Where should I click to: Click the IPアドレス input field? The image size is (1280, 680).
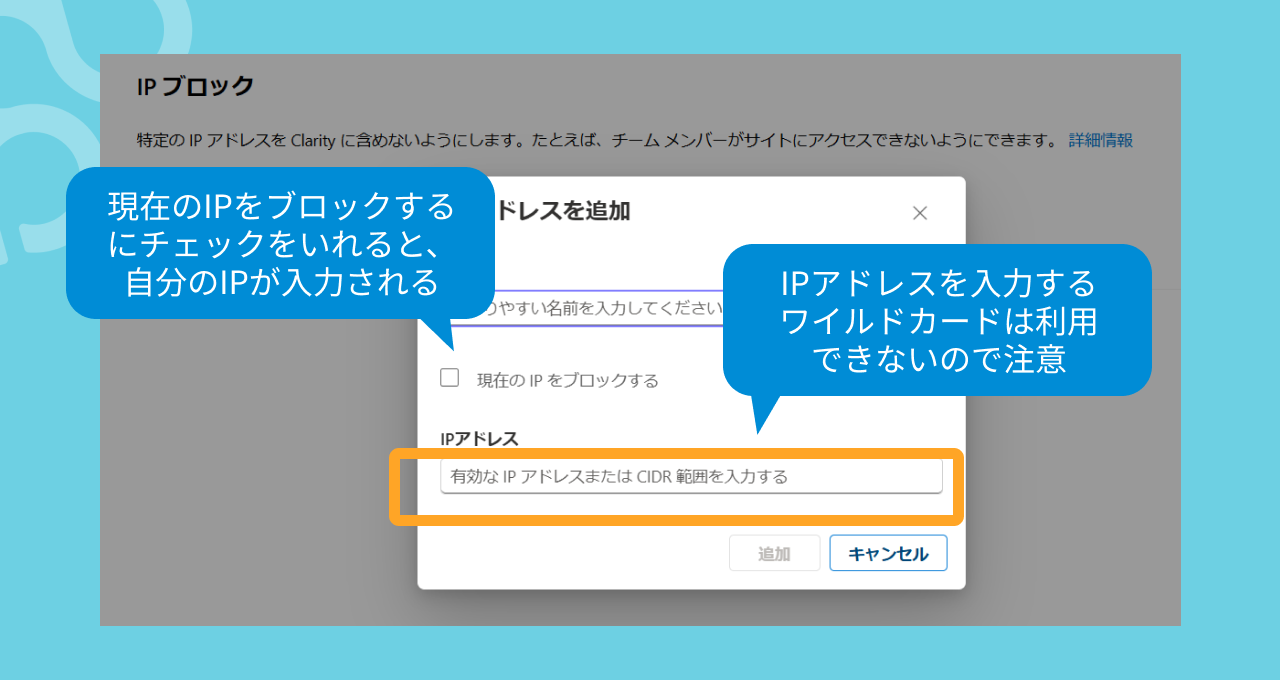point(691,477)
